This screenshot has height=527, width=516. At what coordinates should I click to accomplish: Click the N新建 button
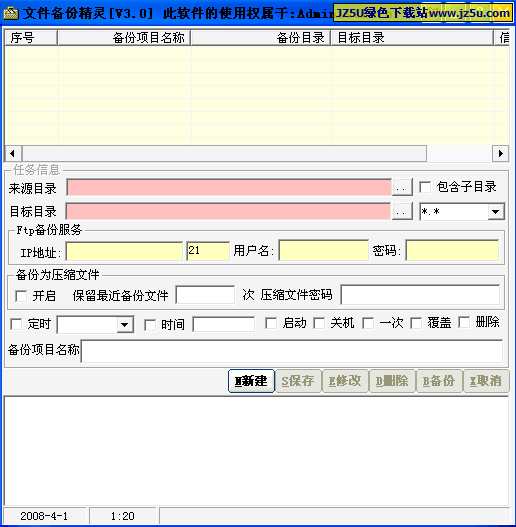point(251,381)
